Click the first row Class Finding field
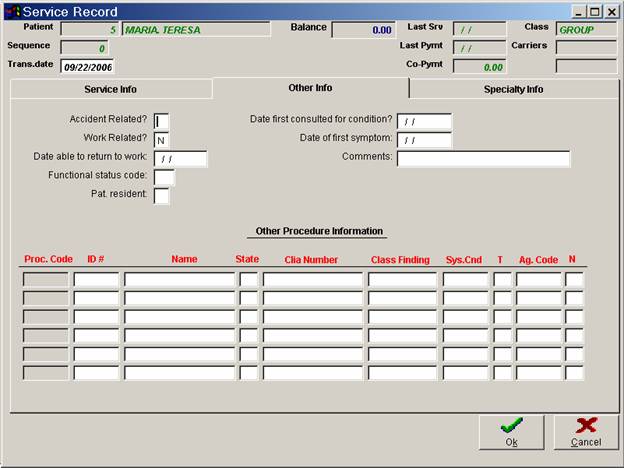This screenshot has width=624, height=468. click(x=402, y=279)
